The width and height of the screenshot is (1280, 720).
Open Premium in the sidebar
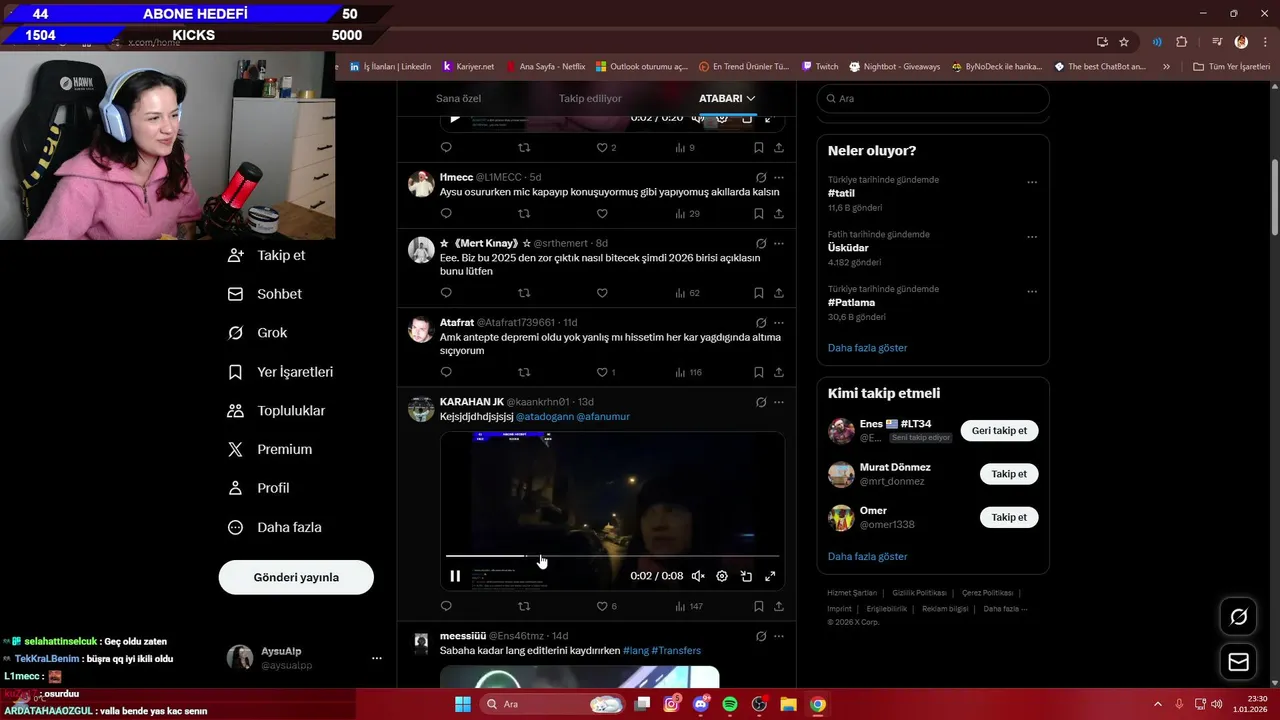[269, 450]
